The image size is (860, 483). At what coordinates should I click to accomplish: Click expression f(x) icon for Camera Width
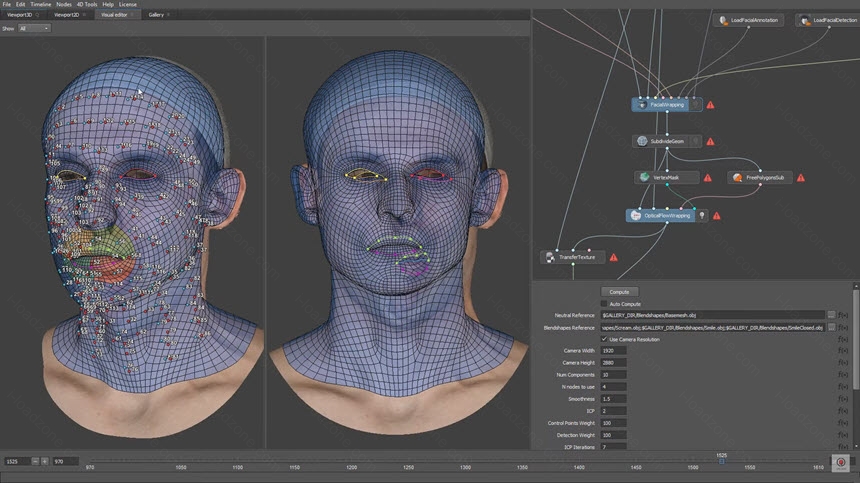pos(843,350)
